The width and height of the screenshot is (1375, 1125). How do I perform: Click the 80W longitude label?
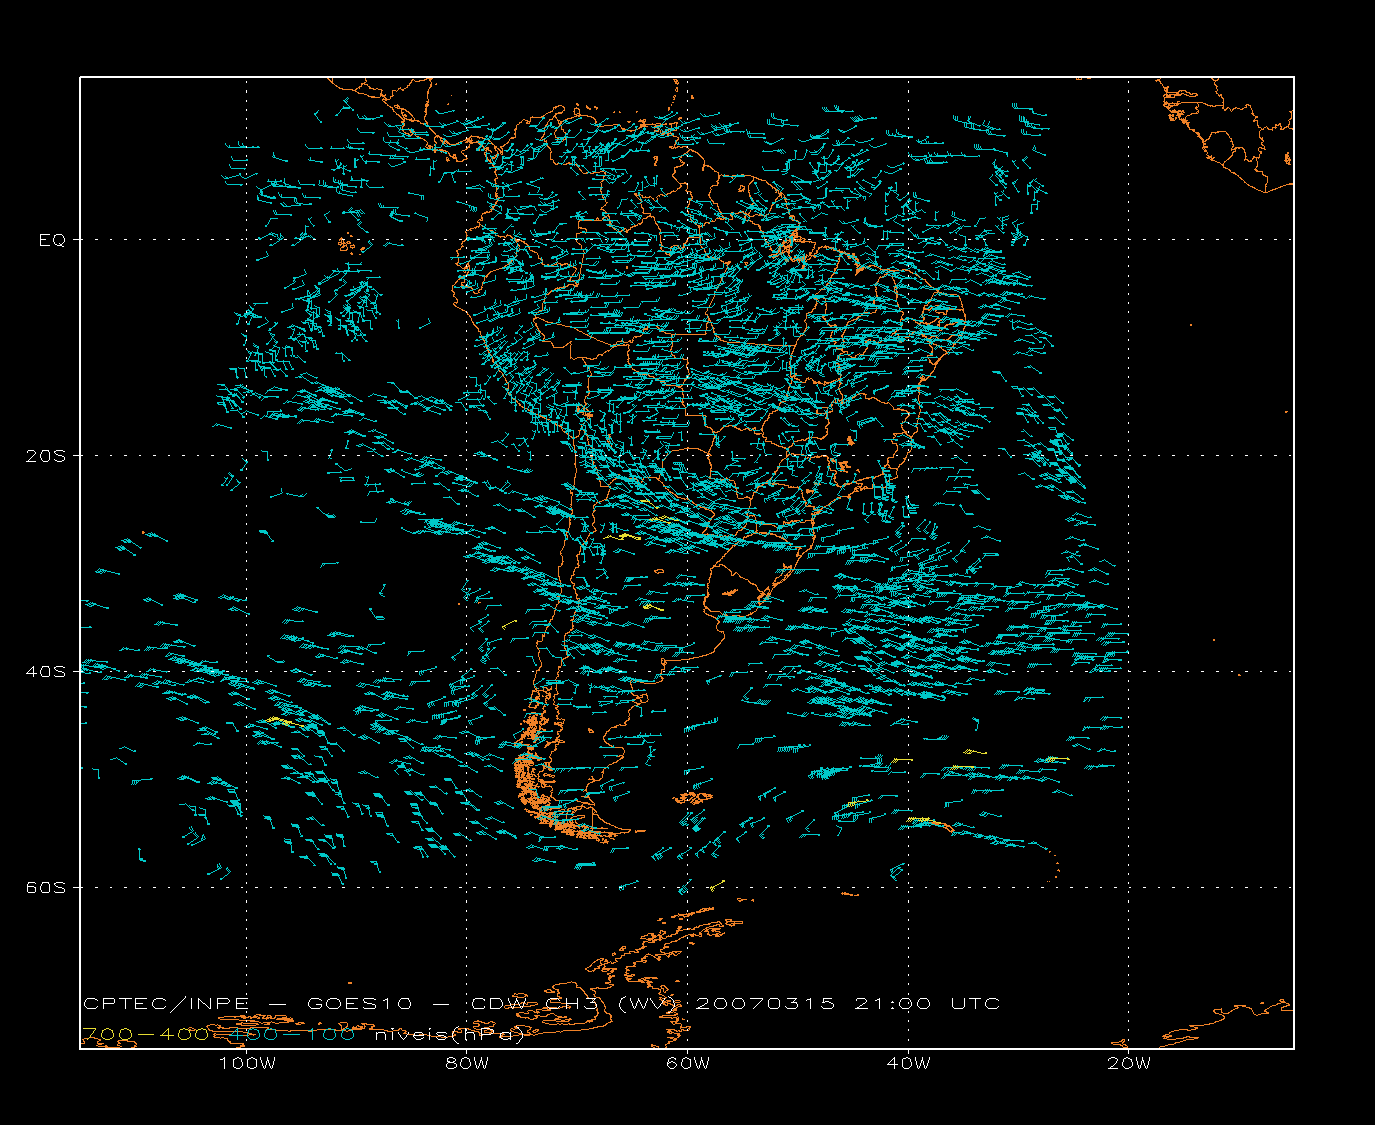(467, 1063)
